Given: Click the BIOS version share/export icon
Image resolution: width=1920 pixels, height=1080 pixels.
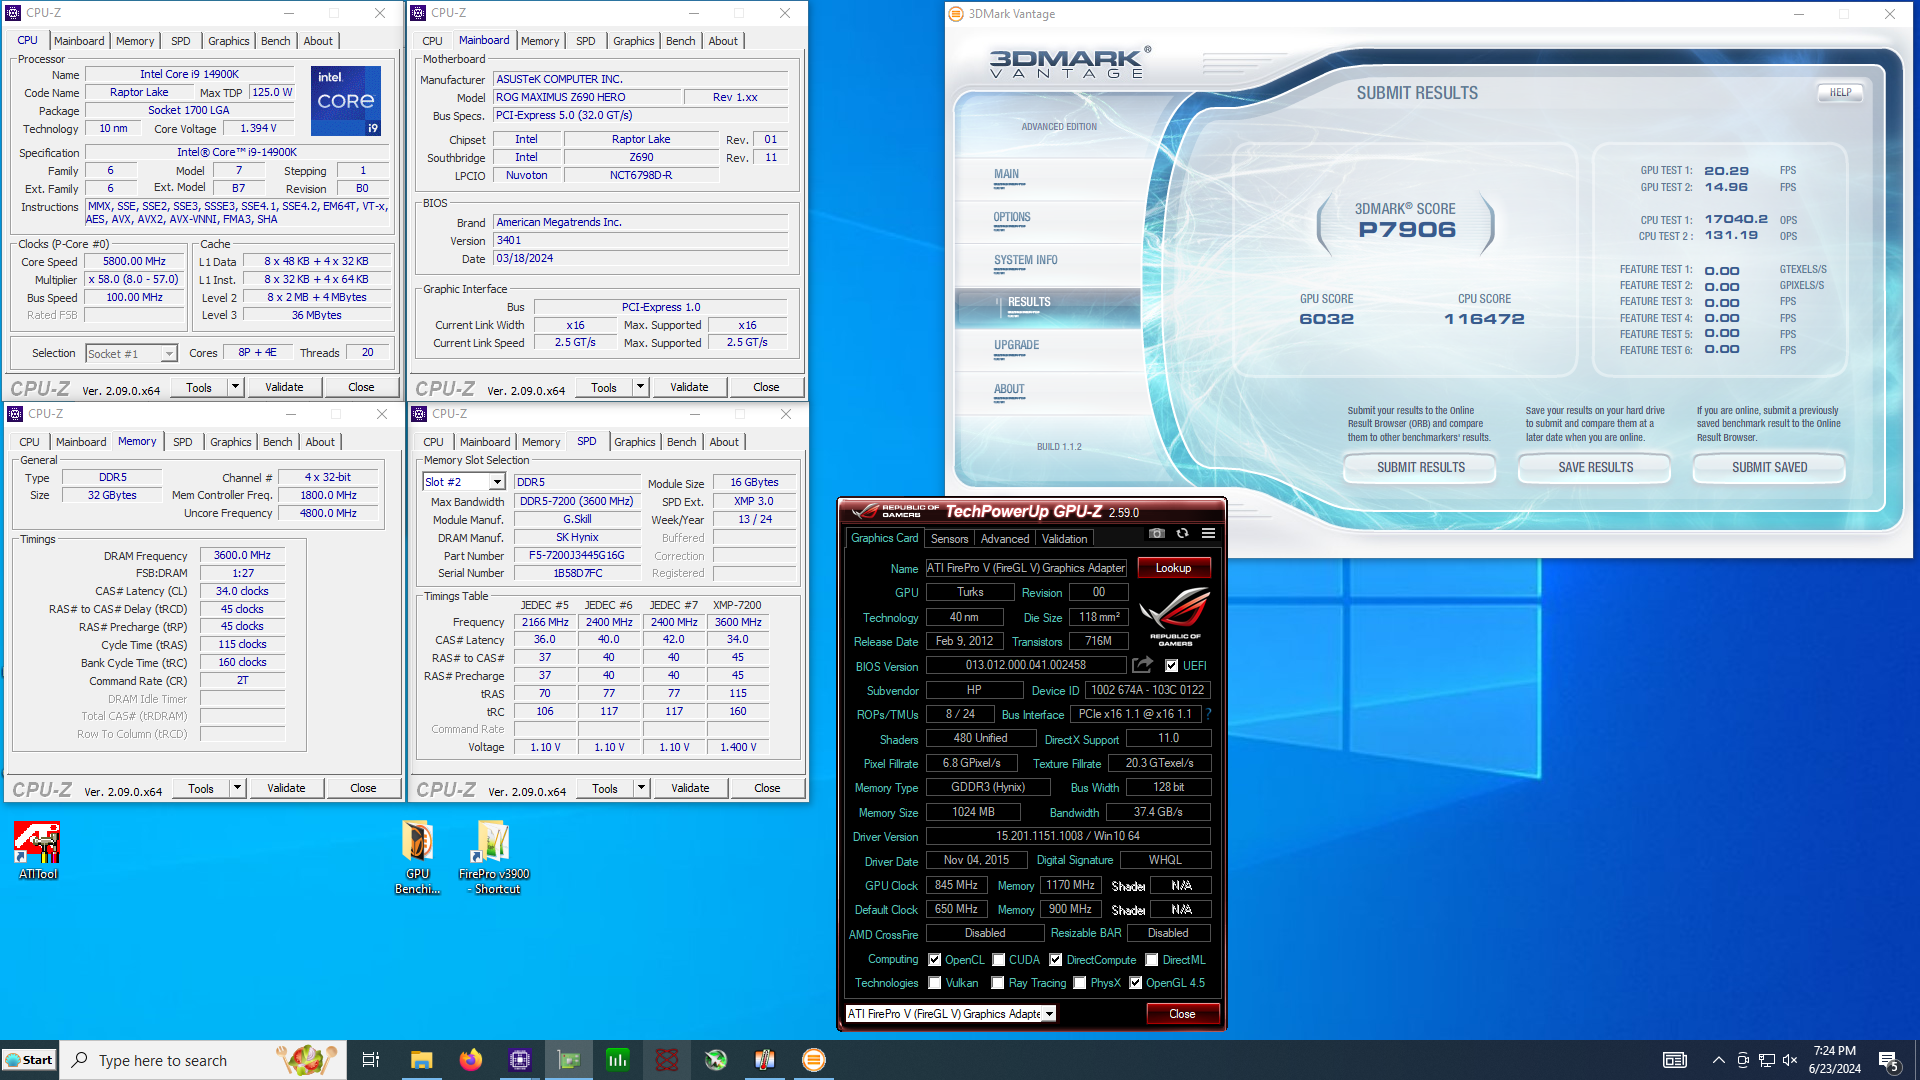Looking at the screenshot, I should tap(1142, 665).
